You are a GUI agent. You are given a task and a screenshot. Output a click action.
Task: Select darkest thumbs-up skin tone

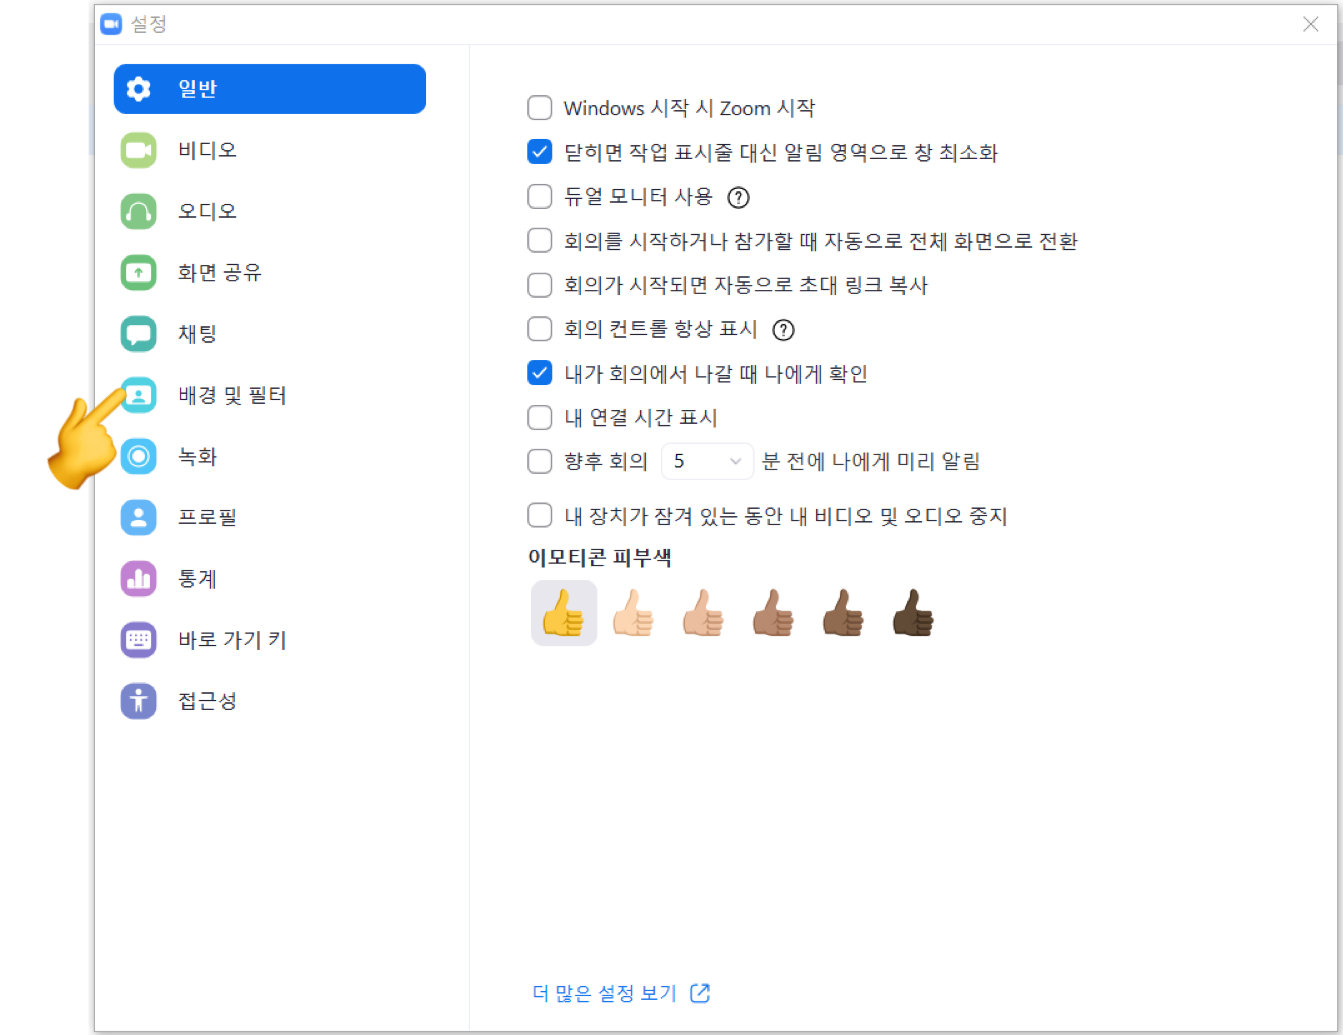913,613
